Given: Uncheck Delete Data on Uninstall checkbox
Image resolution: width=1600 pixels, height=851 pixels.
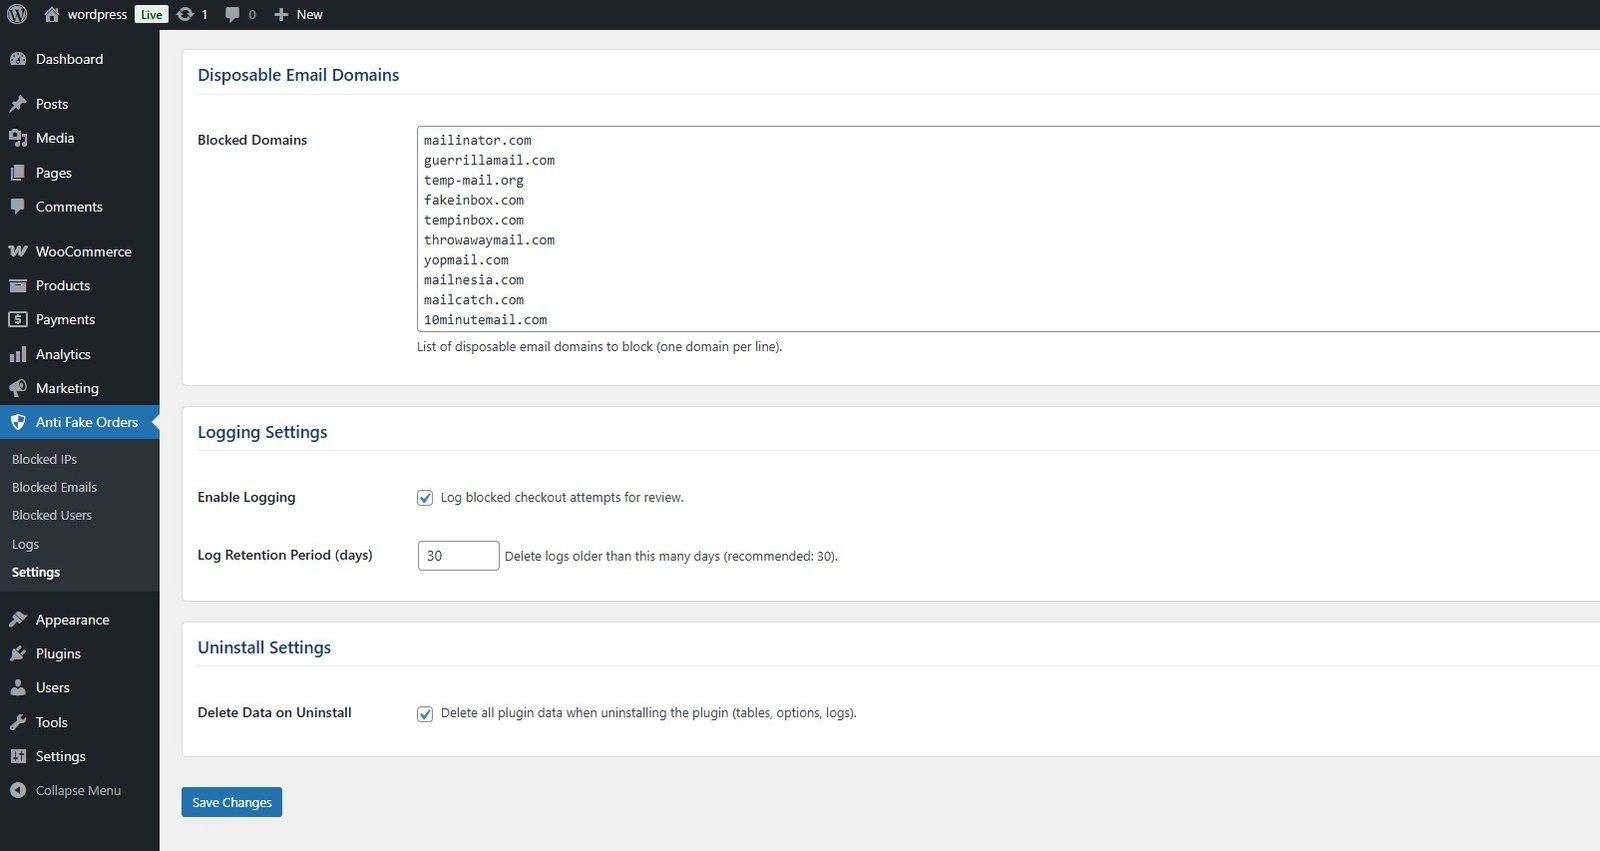Looking at the screenshot, I should tap(425, 713).
